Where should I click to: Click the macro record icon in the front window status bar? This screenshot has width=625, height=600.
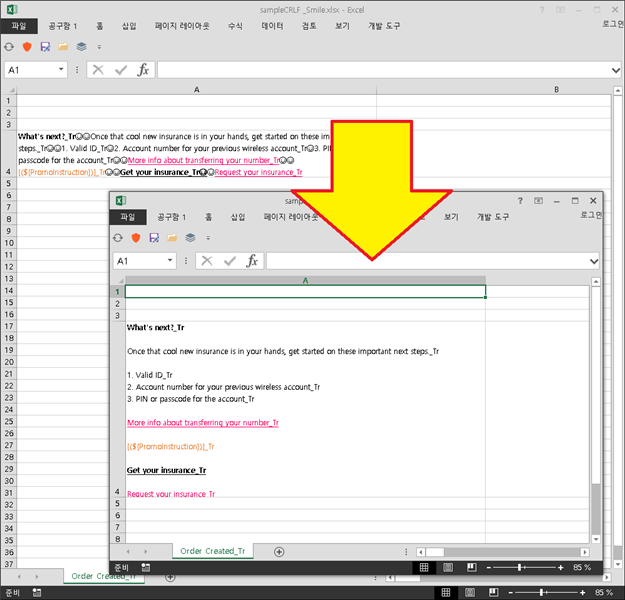(145, 567)
